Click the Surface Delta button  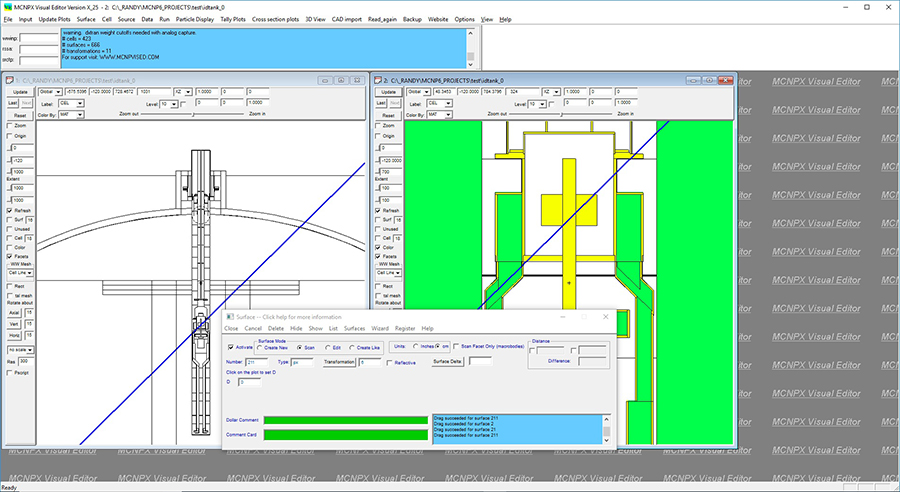pos(447,361)
